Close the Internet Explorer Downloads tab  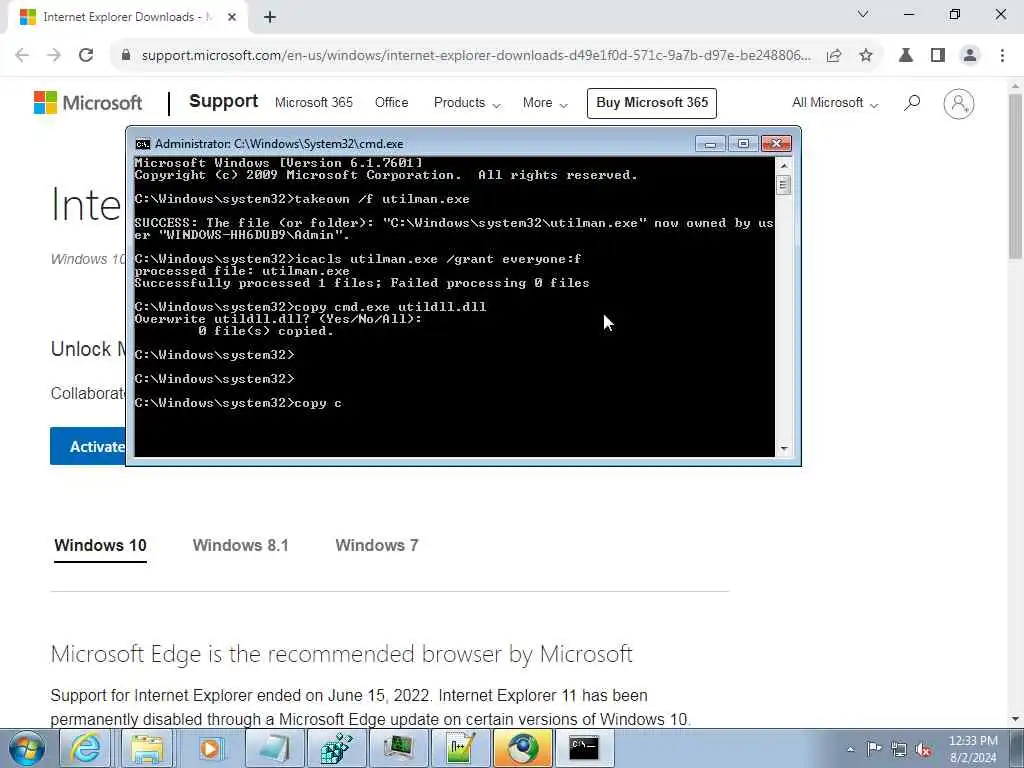click(232, 17)
